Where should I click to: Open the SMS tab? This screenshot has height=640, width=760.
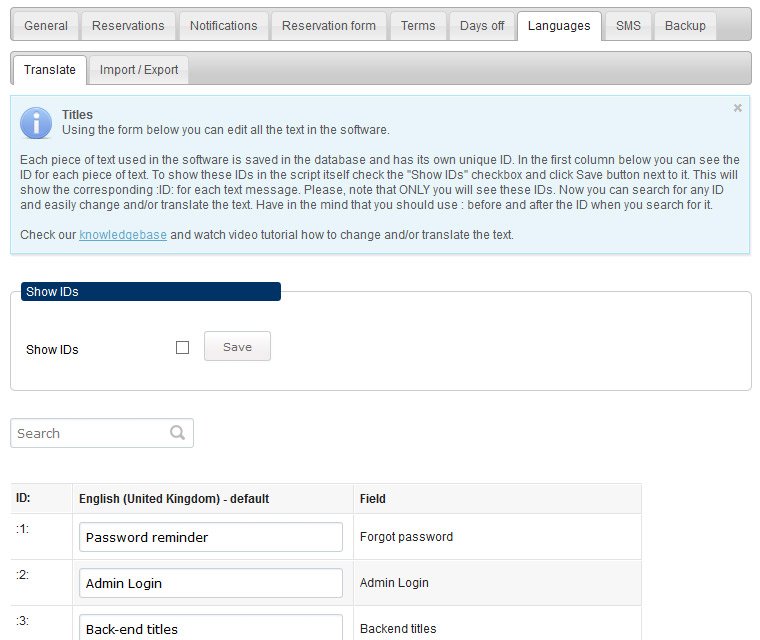pos(628,26)
